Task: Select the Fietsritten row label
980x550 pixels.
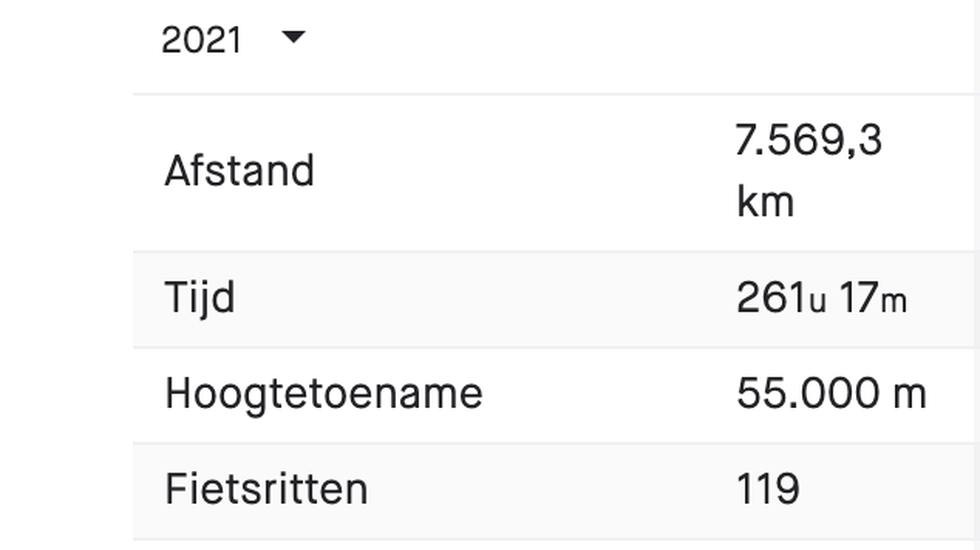Action: (266, 489)
